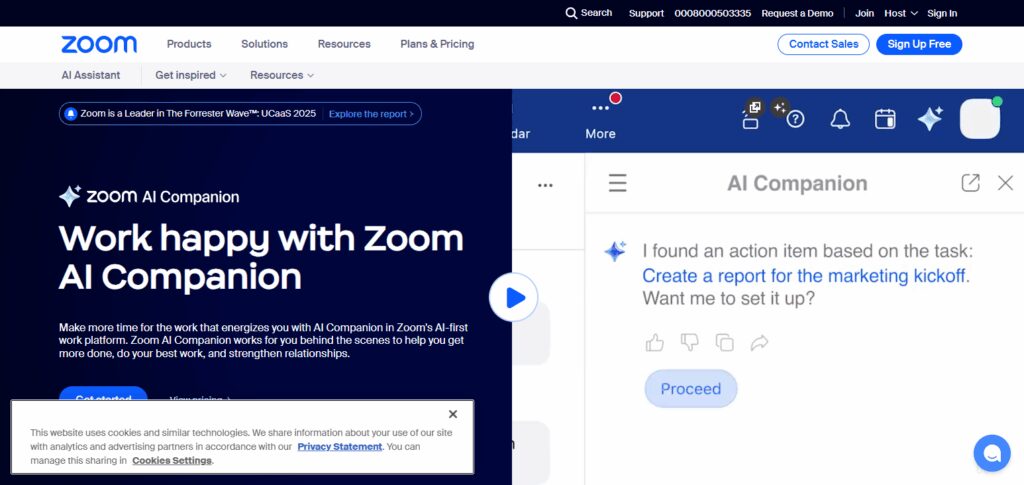Click the thumbs down feedback icon
Screen dimensions: 1024x485
[x=690, y=342]
